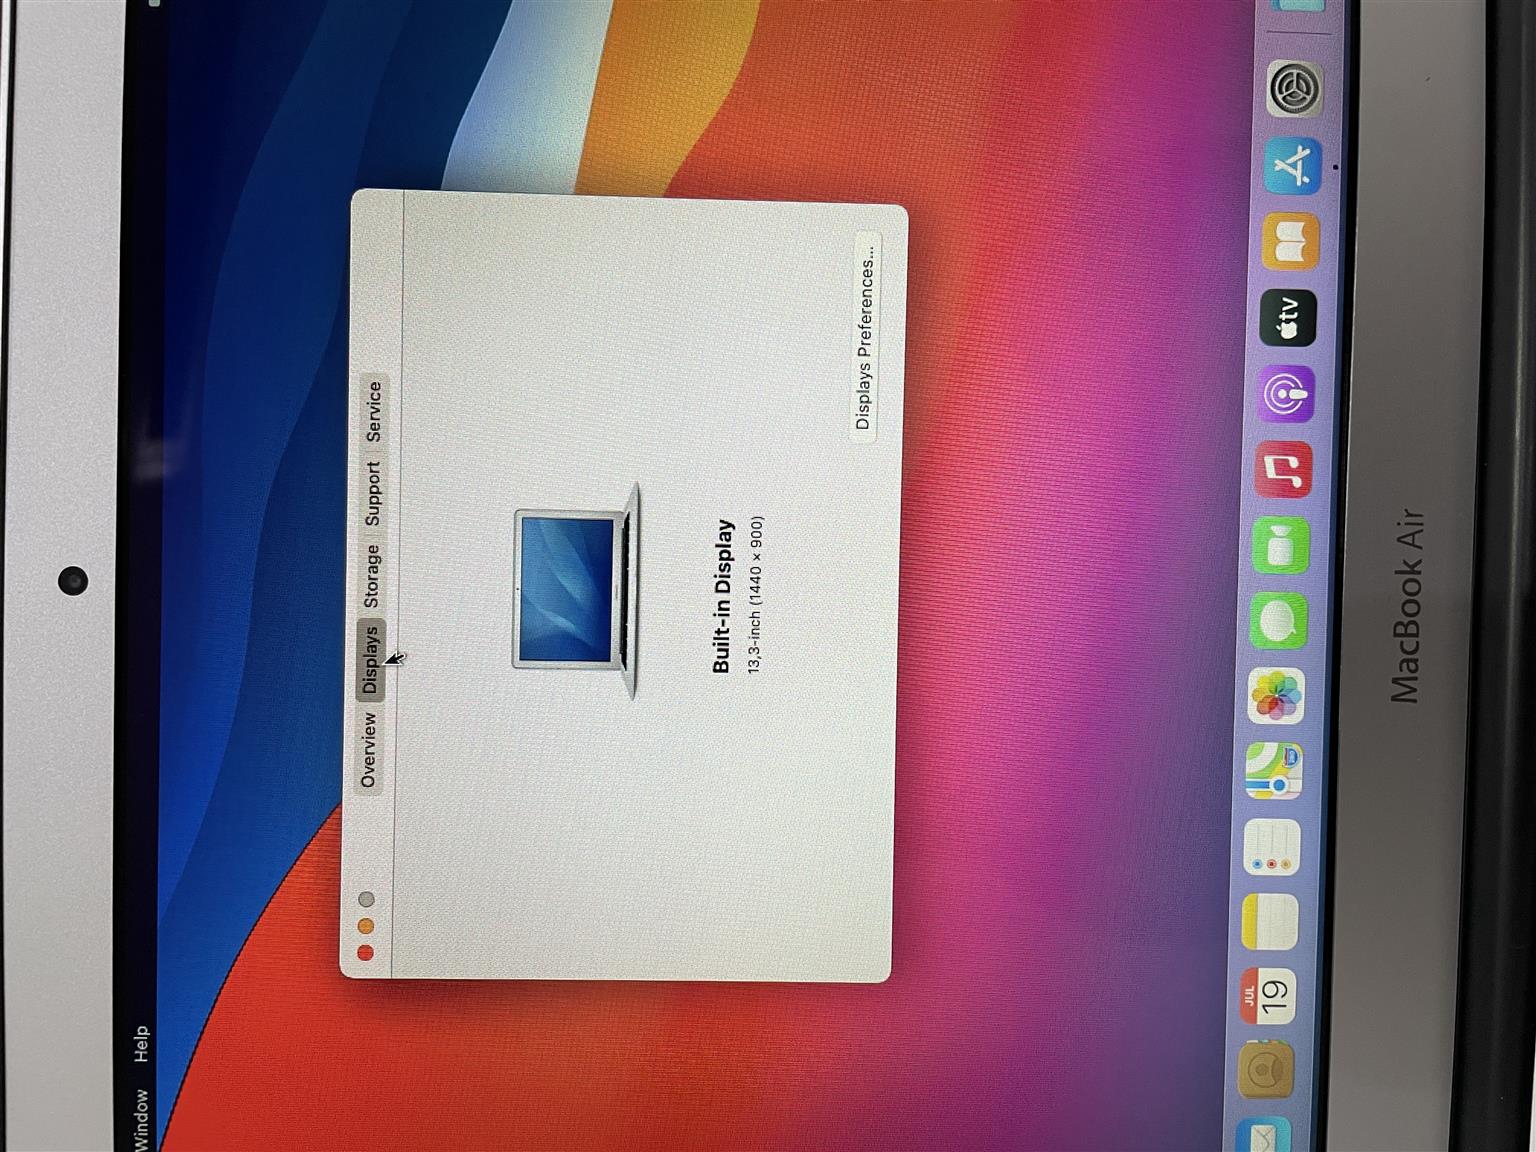Launch the Photos app from the dock
1536x1152 pixels.
[1276, 696]
